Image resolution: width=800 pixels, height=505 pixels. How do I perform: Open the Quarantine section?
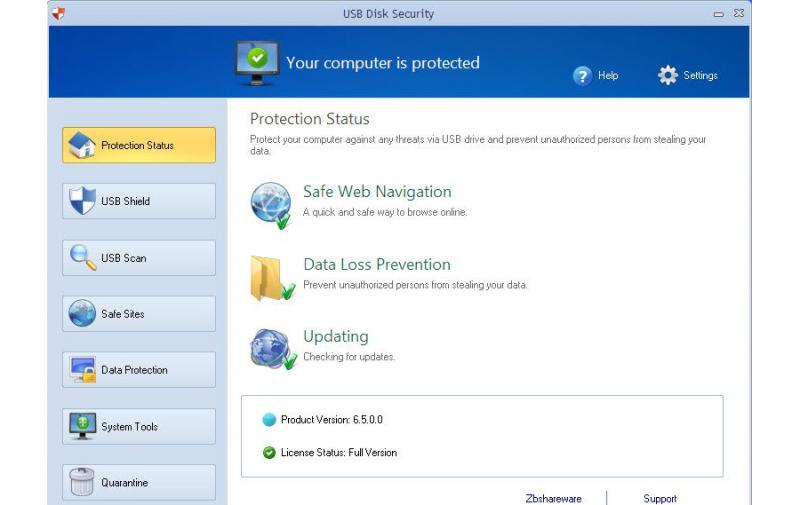[x=139, y=482]
